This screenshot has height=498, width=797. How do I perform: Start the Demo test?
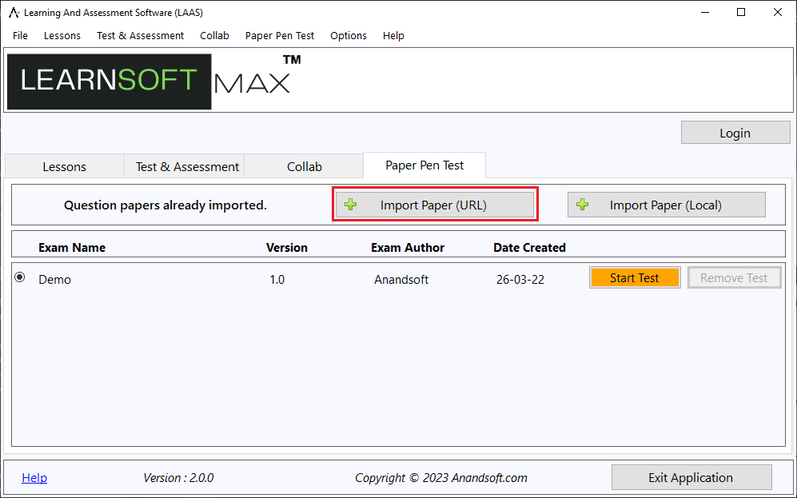pyautogui.click(x=634, y=278)
